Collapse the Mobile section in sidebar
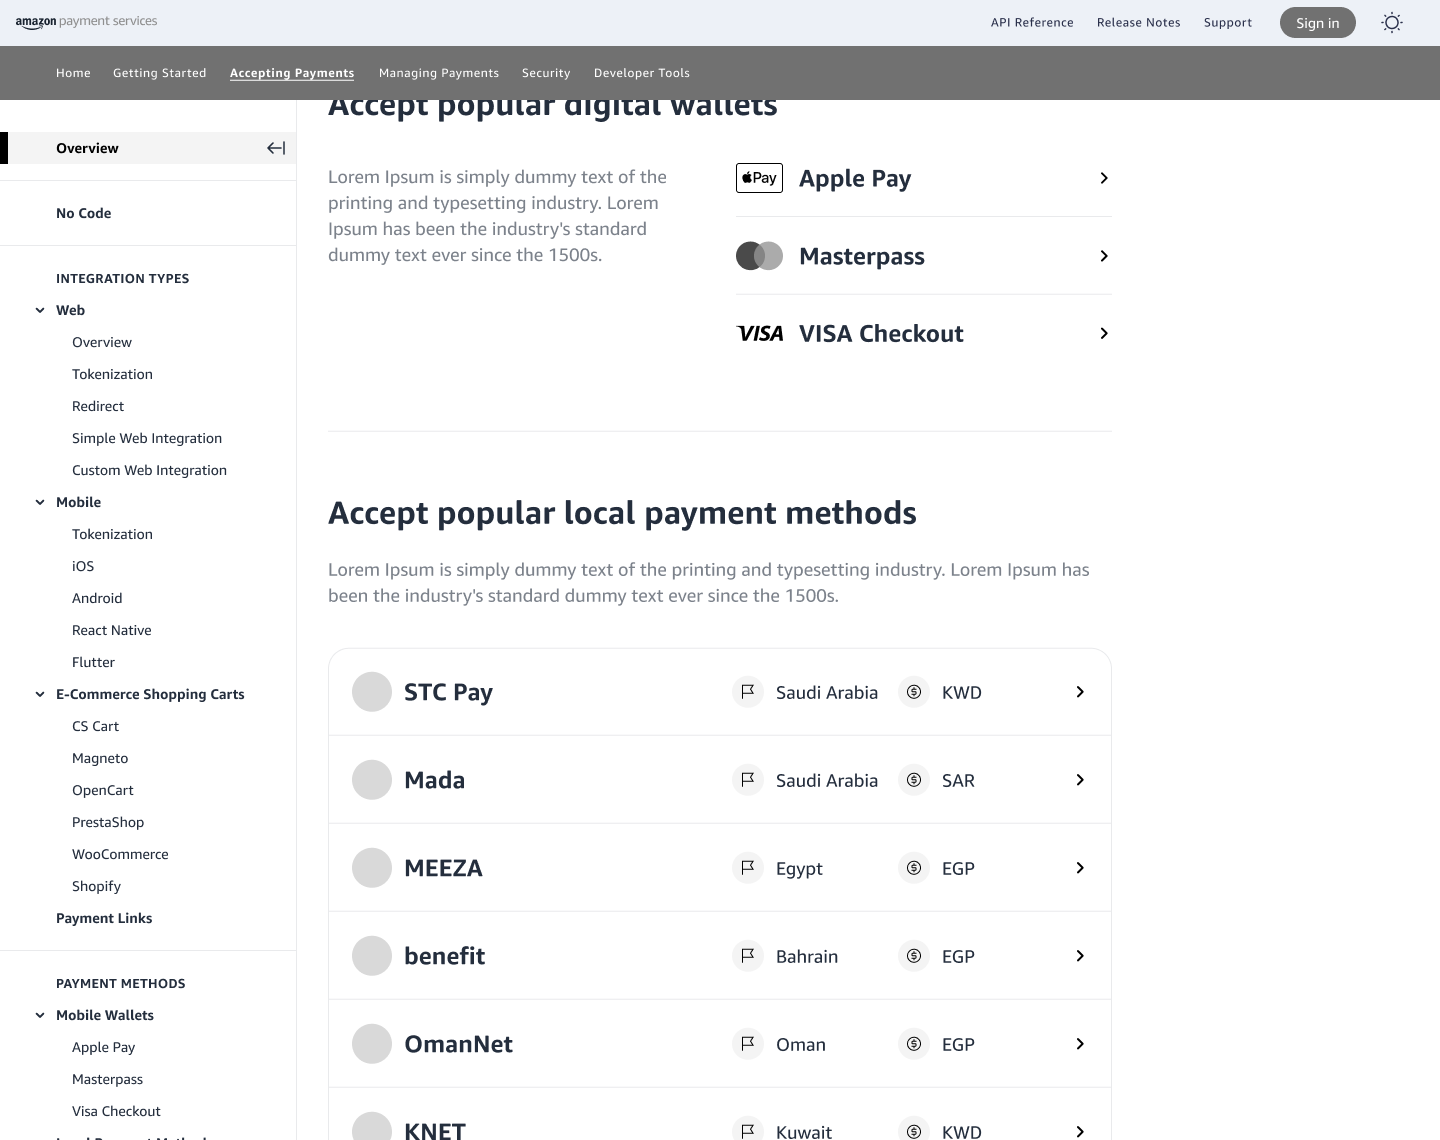 [40, 502]
